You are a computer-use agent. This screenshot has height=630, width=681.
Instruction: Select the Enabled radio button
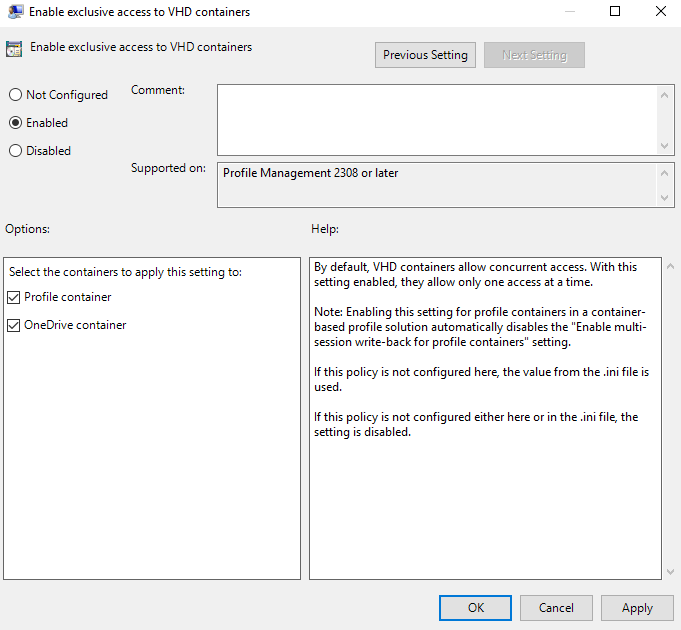click(15, 123)
